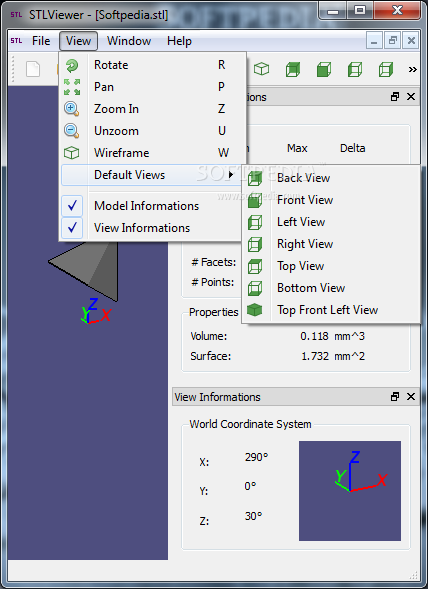The height and width of the screenshot is (589, 428).
Task: Click the Zoom In magnifier icon
Action: [71, 109]
